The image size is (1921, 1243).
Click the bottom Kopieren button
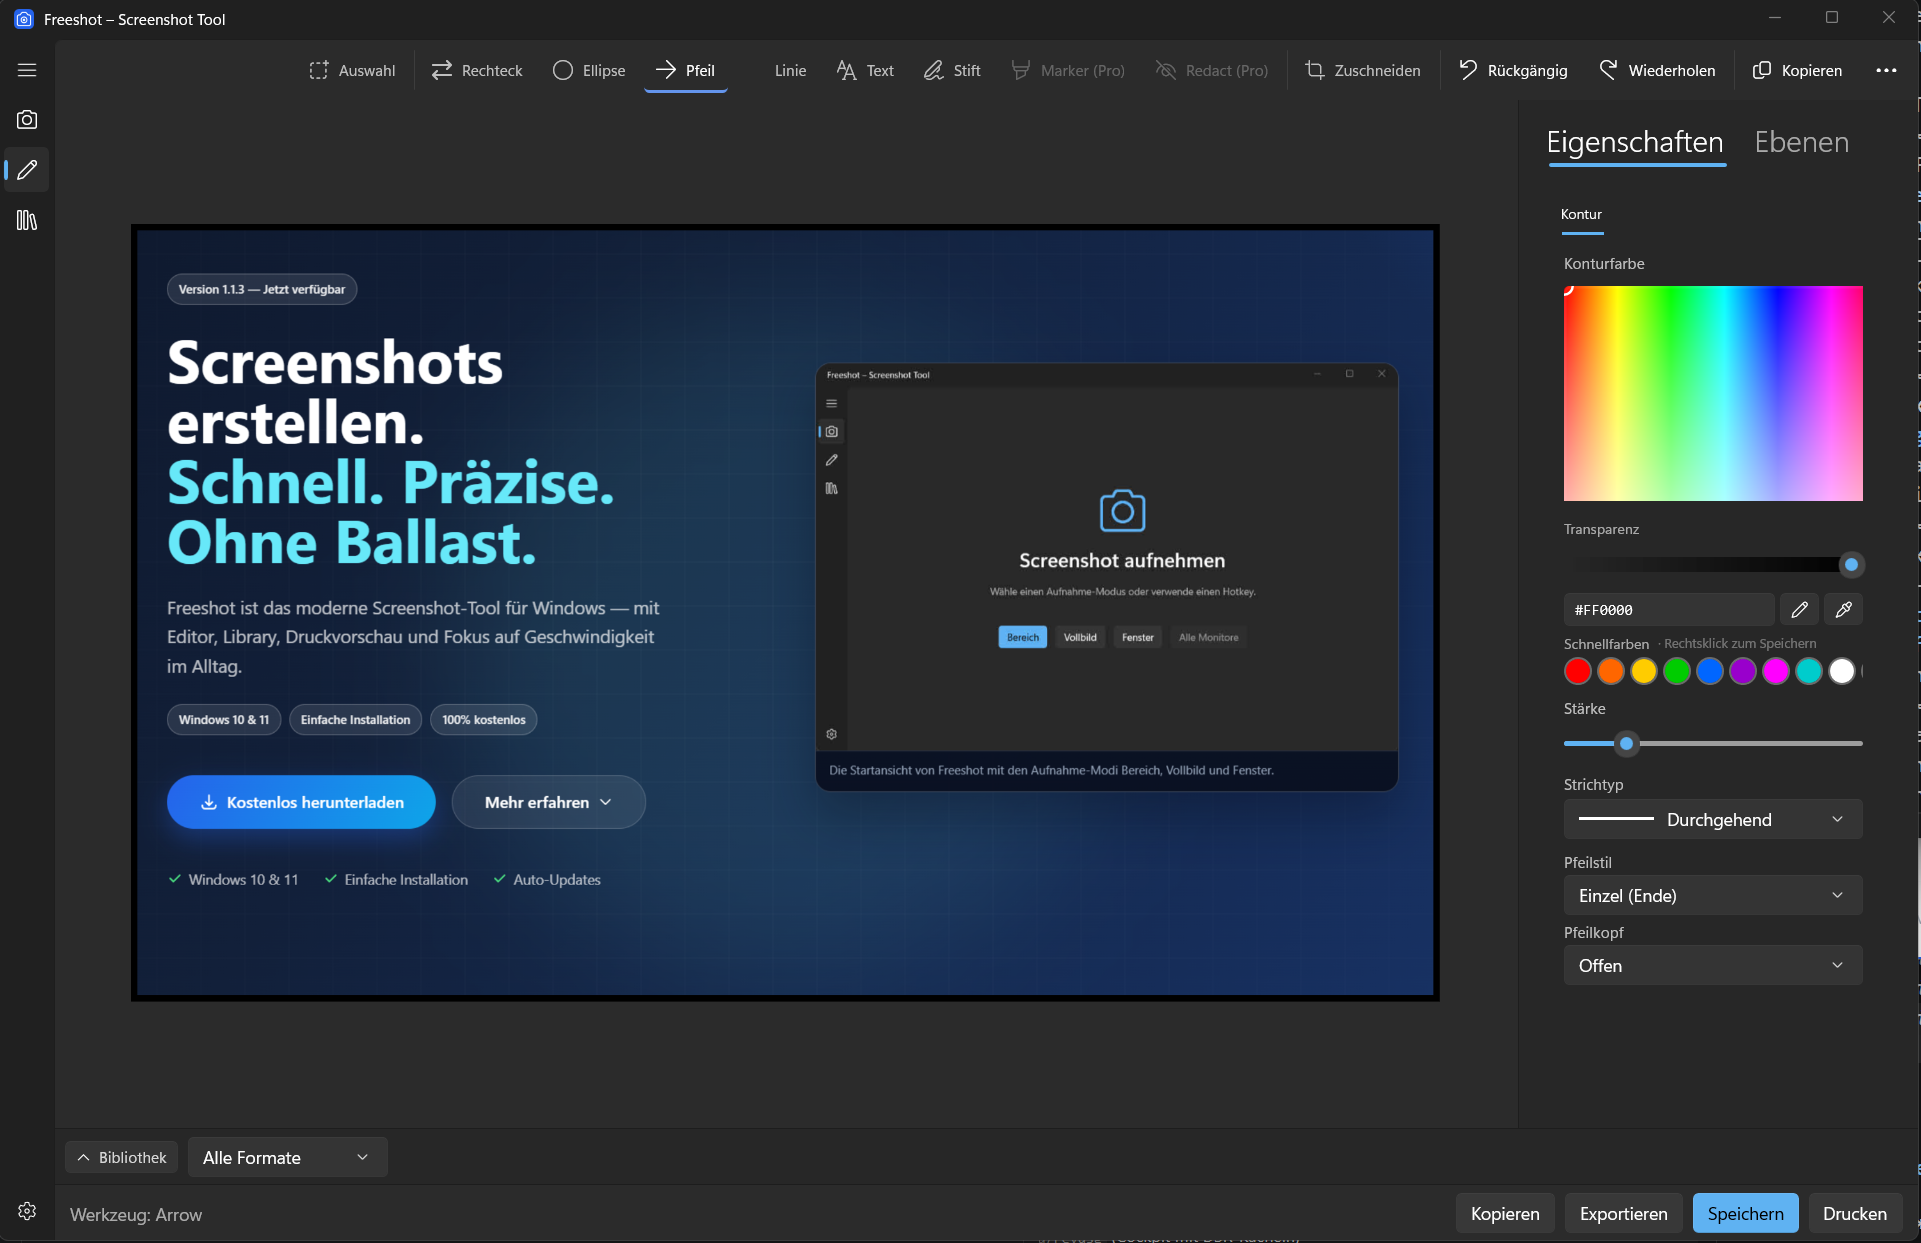[x=1505, y=1213]
